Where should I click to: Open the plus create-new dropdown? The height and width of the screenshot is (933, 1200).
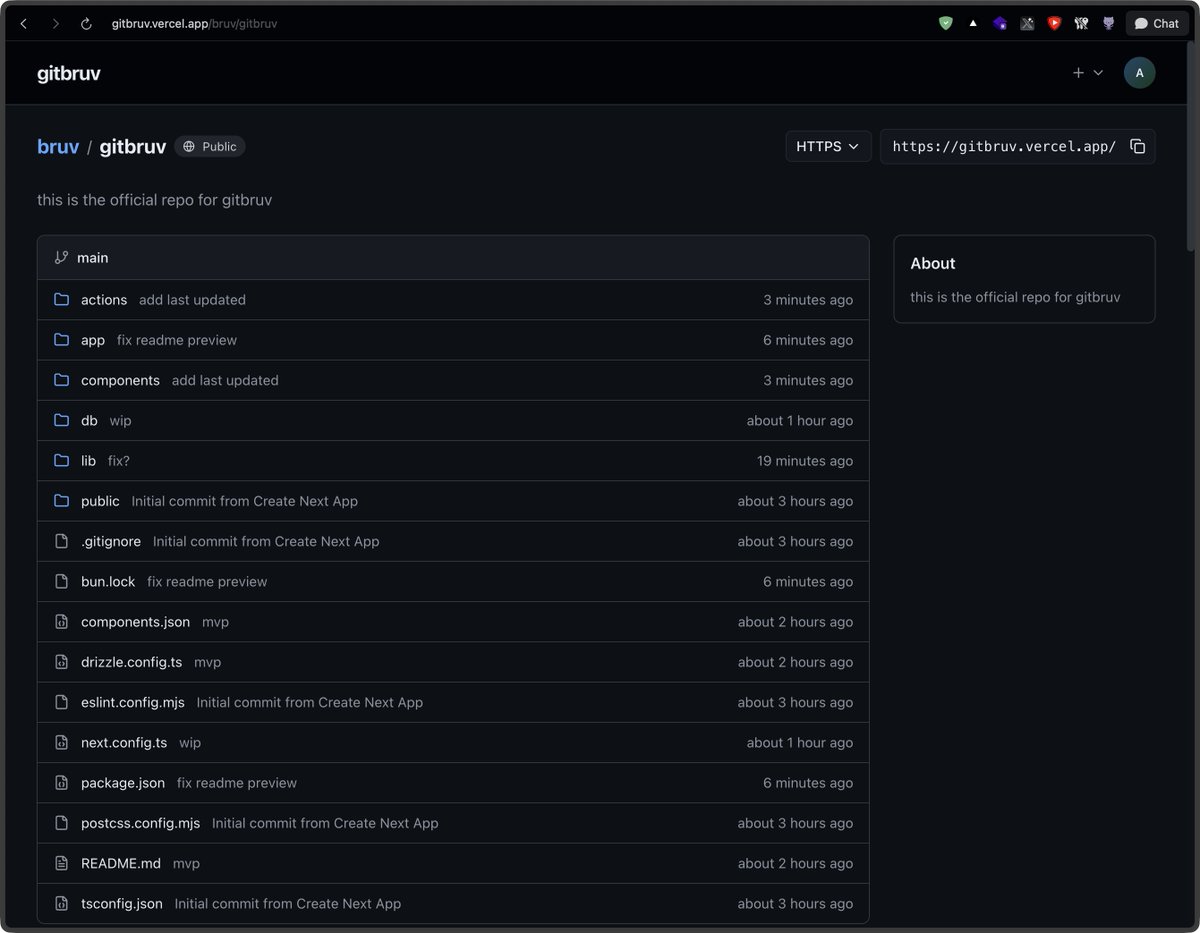coord(1087,73)
